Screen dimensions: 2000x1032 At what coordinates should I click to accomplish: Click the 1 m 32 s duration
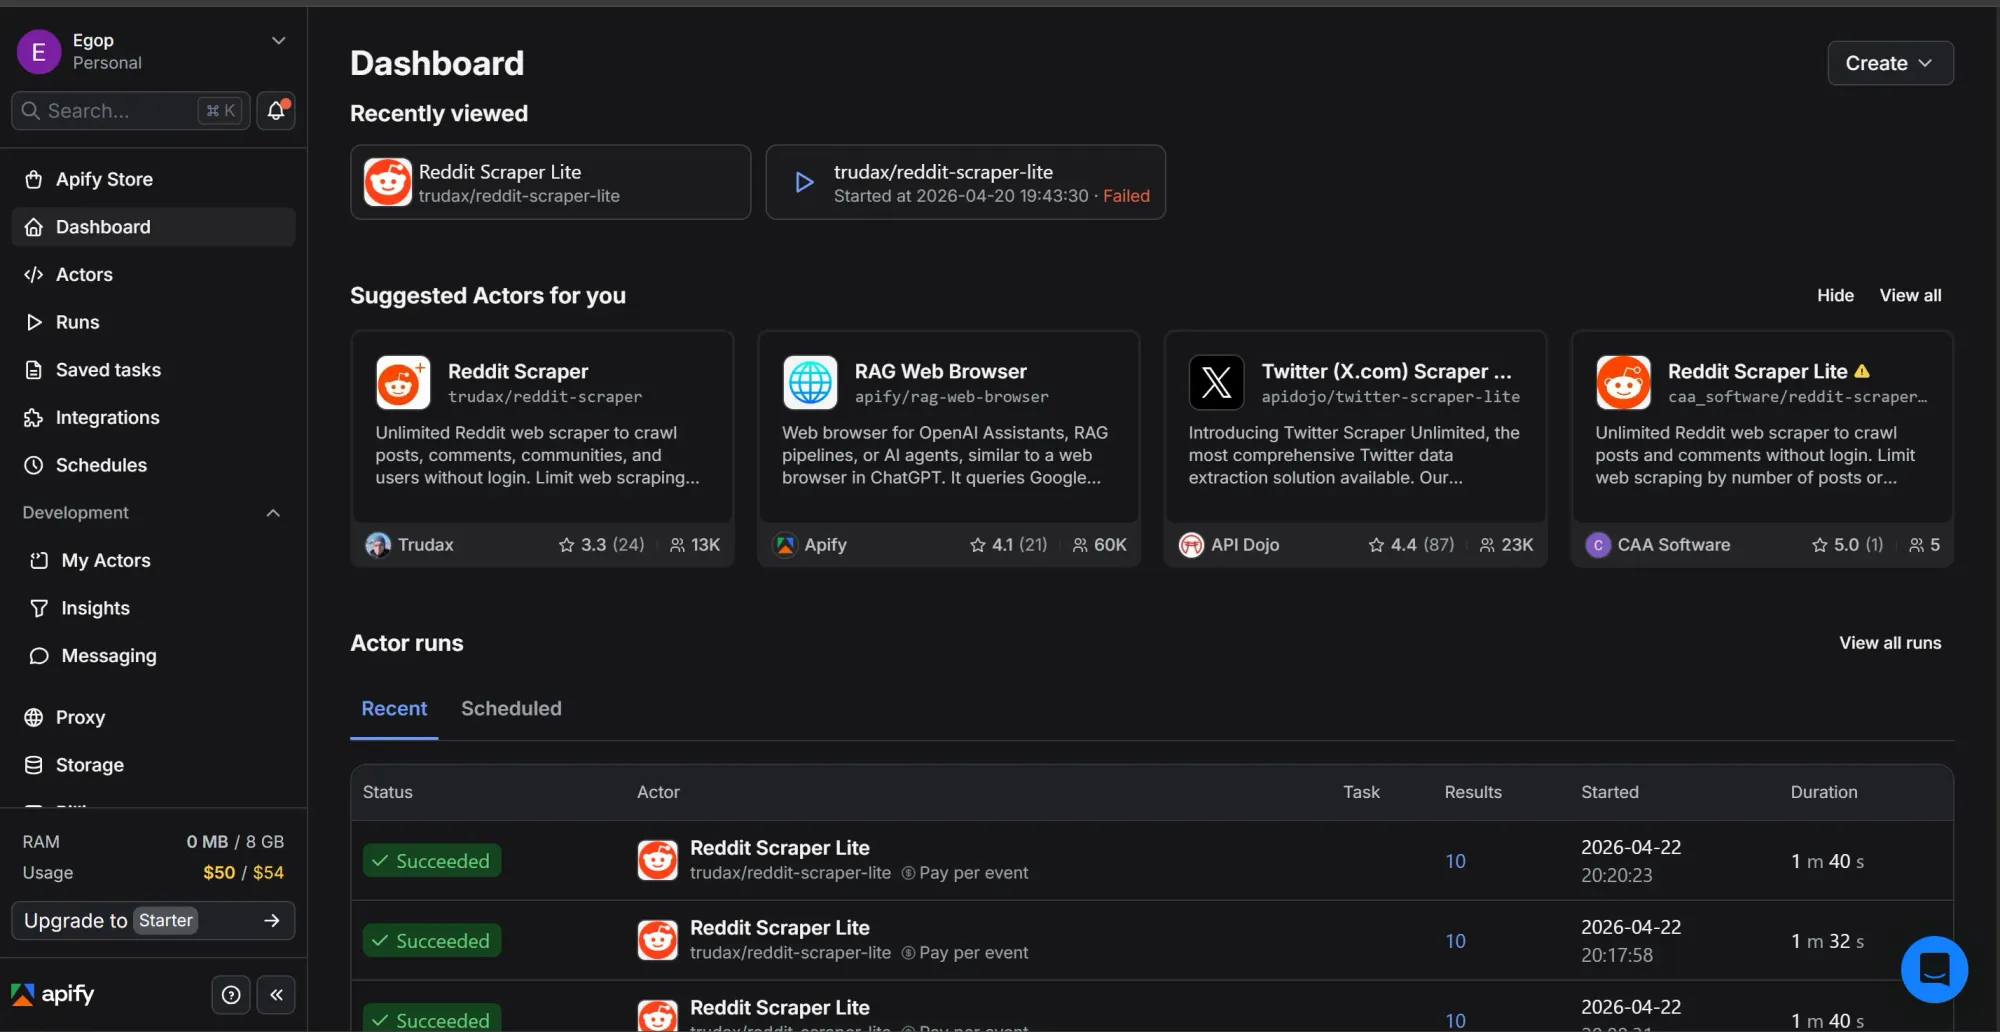(x=1827, y=941)
